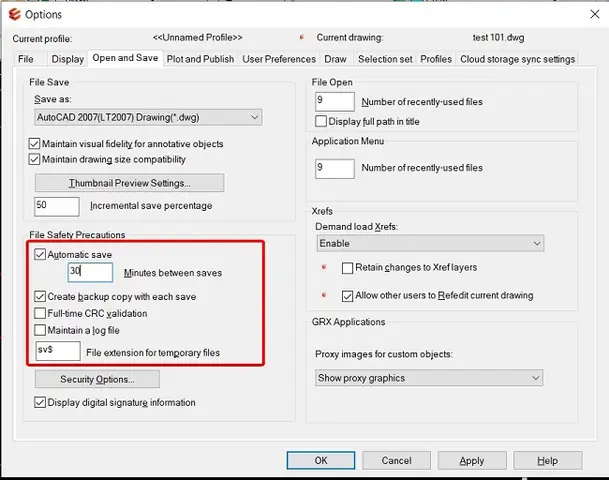Image resolution: width=609 pixels, height=480 pixels.
Task: Click drawing icon next to Retain changes option
Action: [324, 267]
